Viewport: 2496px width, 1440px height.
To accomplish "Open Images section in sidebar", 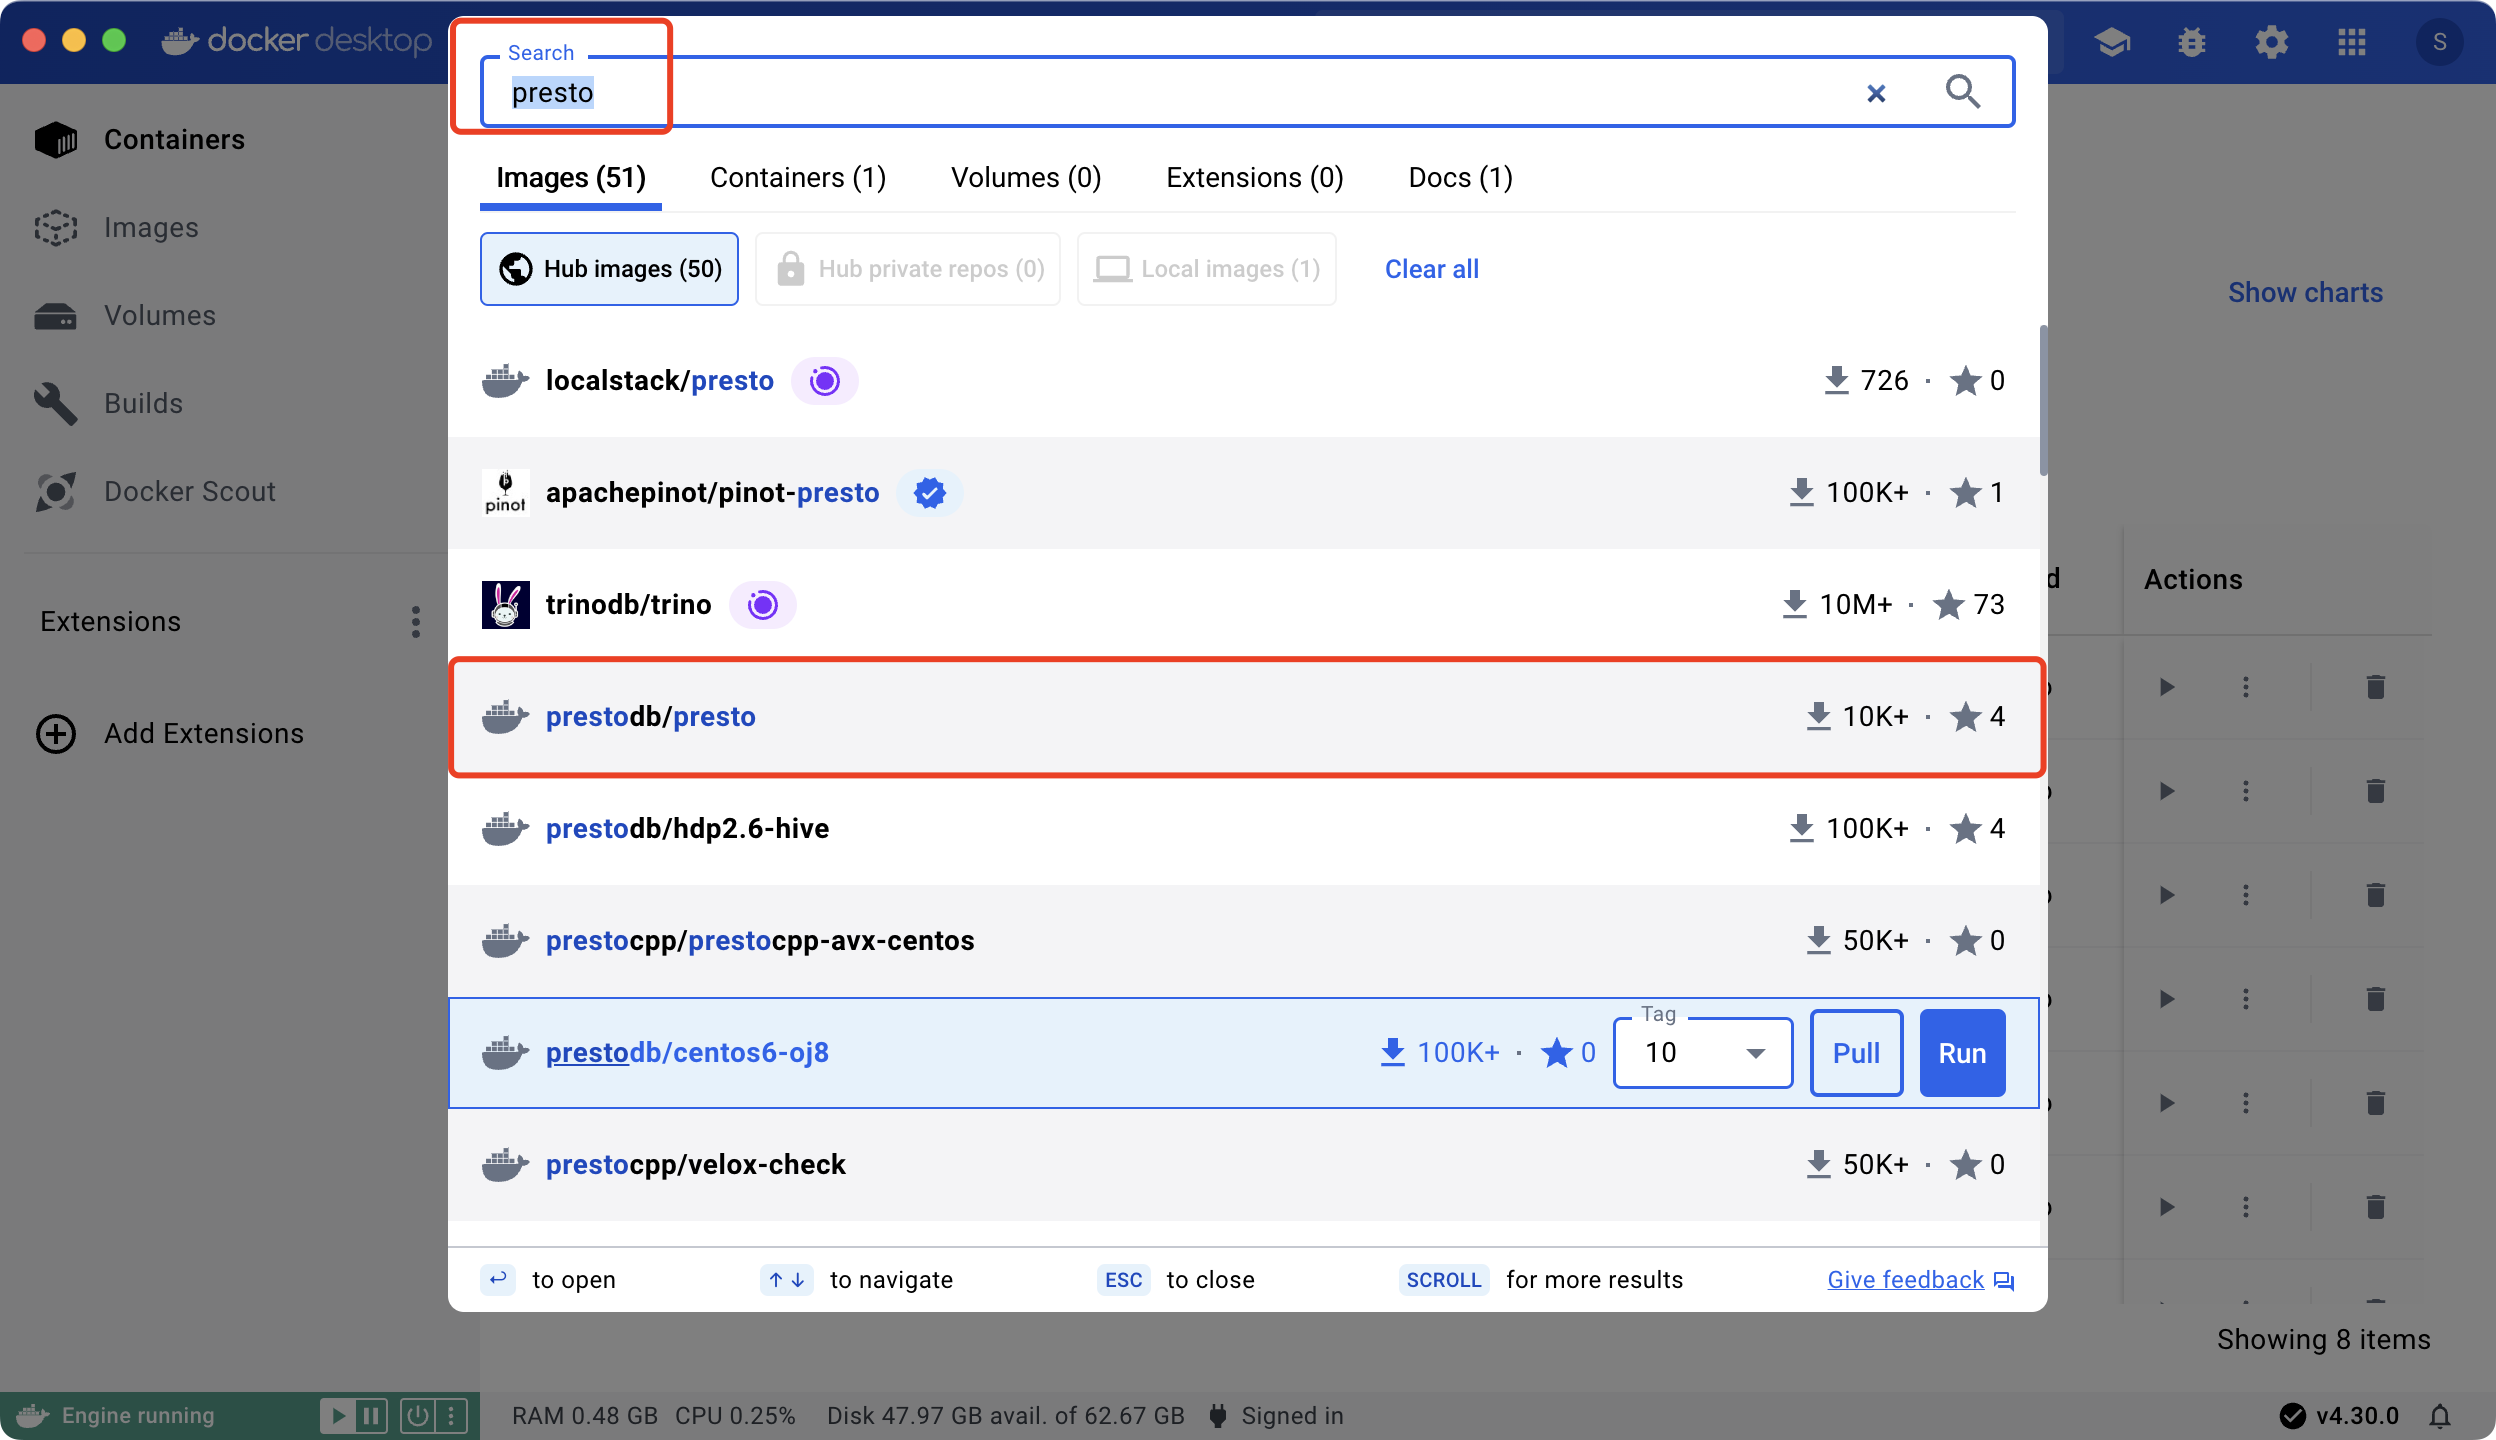I will click(x=151, y=228).
